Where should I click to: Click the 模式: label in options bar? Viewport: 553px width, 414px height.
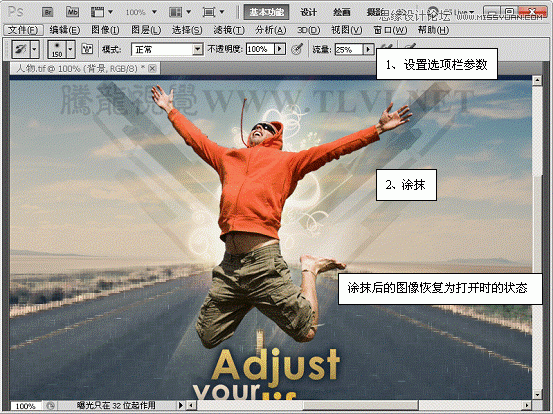(111, 49)
